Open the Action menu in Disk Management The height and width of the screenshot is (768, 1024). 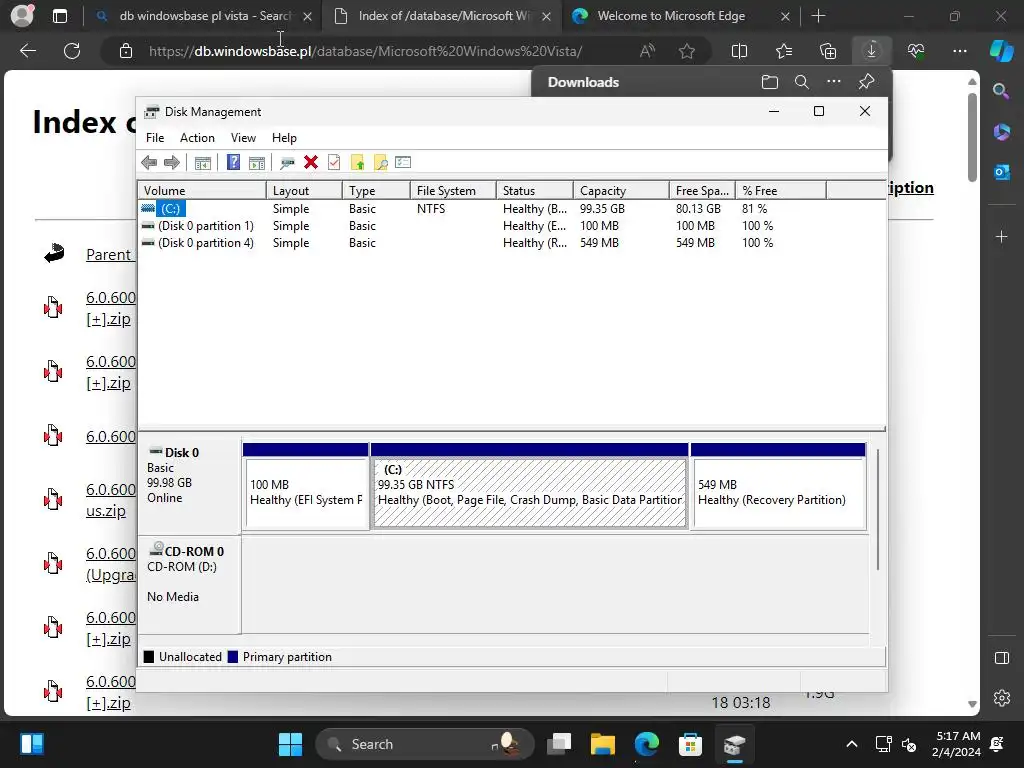[197, 138]
